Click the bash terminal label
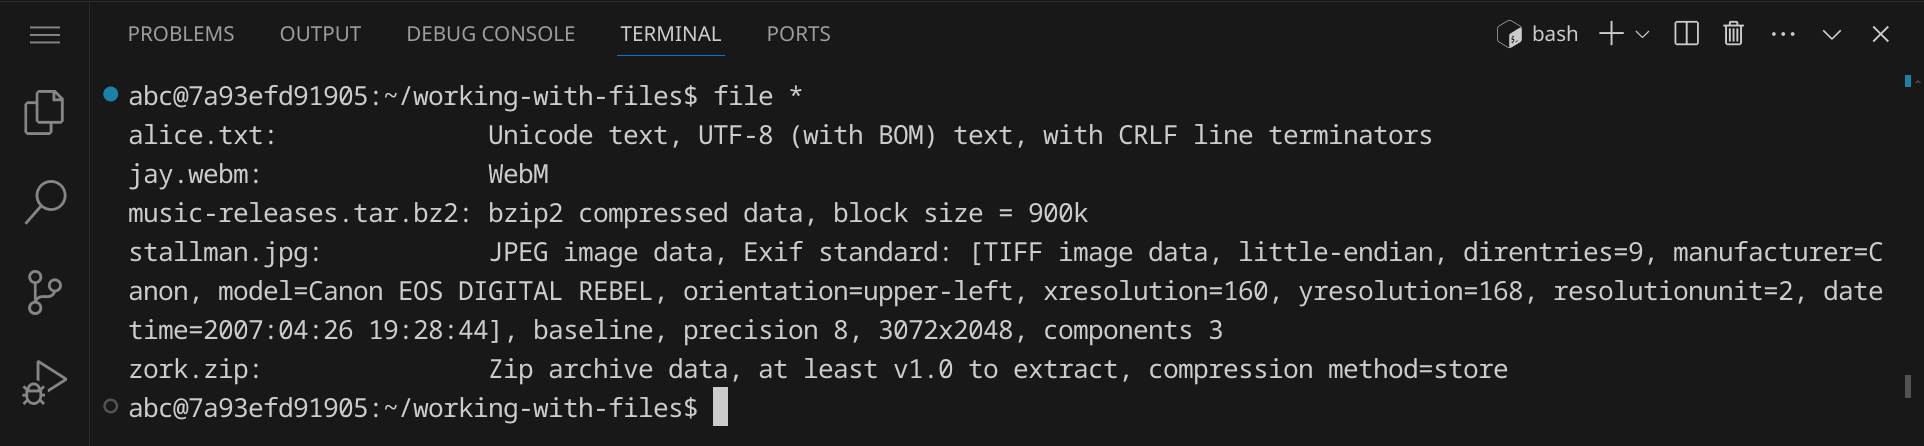Image resolution: width=1924 pixels, height=446 pixels. (1554, 34)
